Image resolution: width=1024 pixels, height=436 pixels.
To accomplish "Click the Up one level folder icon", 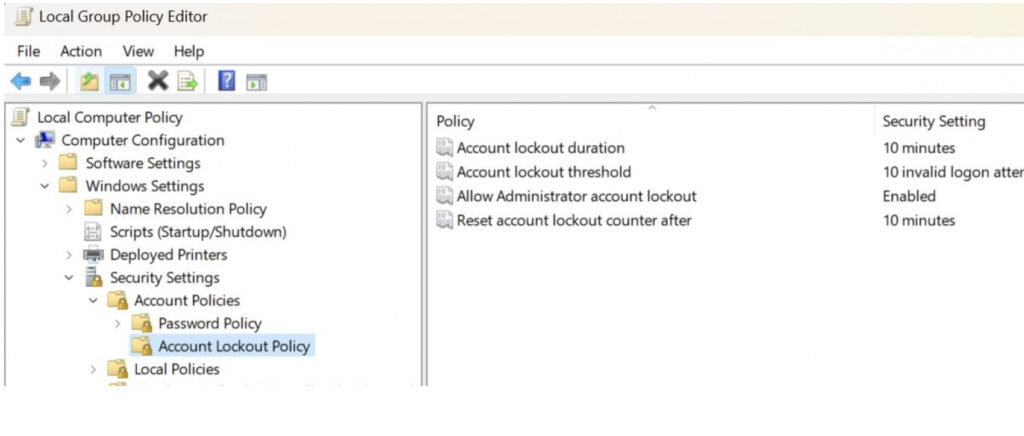I will pos(90,81).
